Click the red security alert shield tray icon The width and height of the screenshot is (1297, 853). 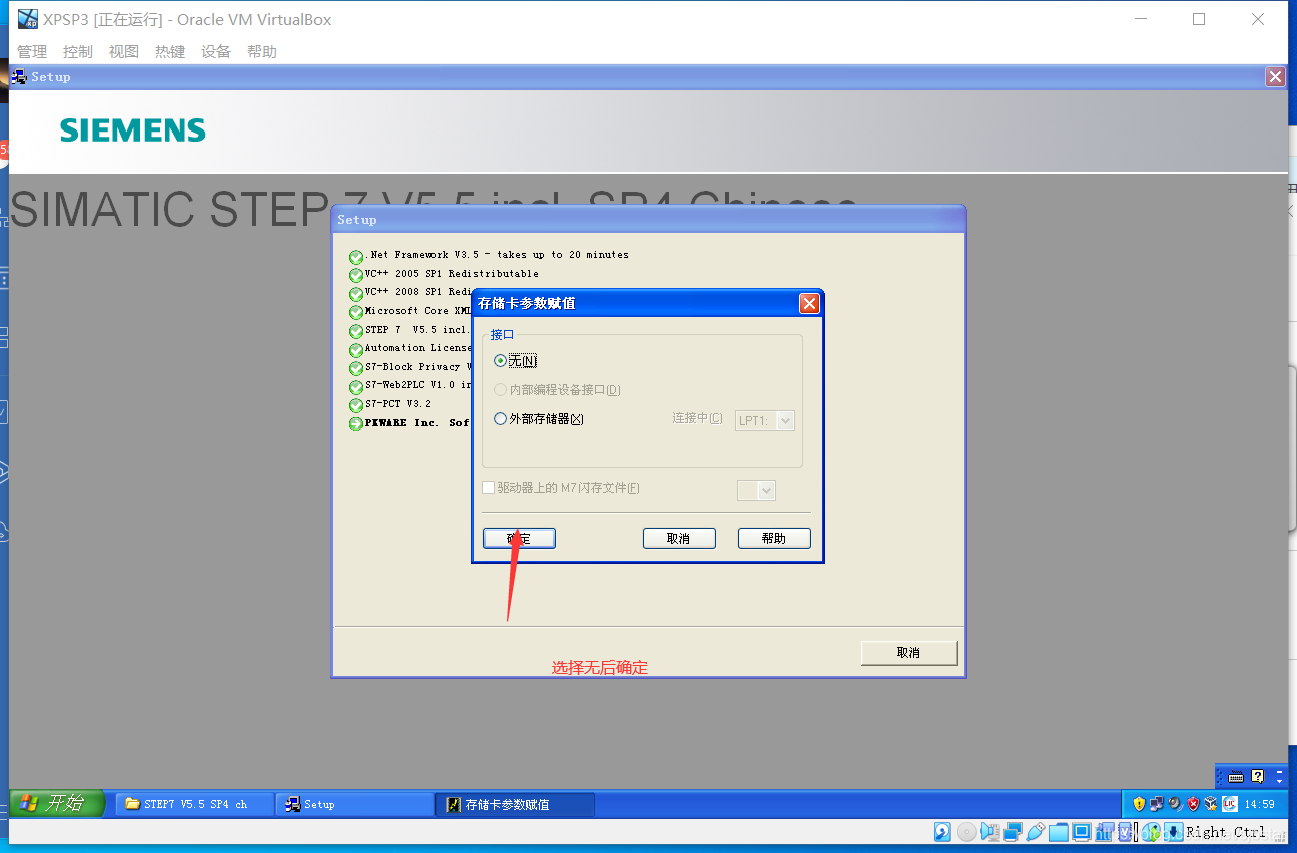tap(1193, 804)
